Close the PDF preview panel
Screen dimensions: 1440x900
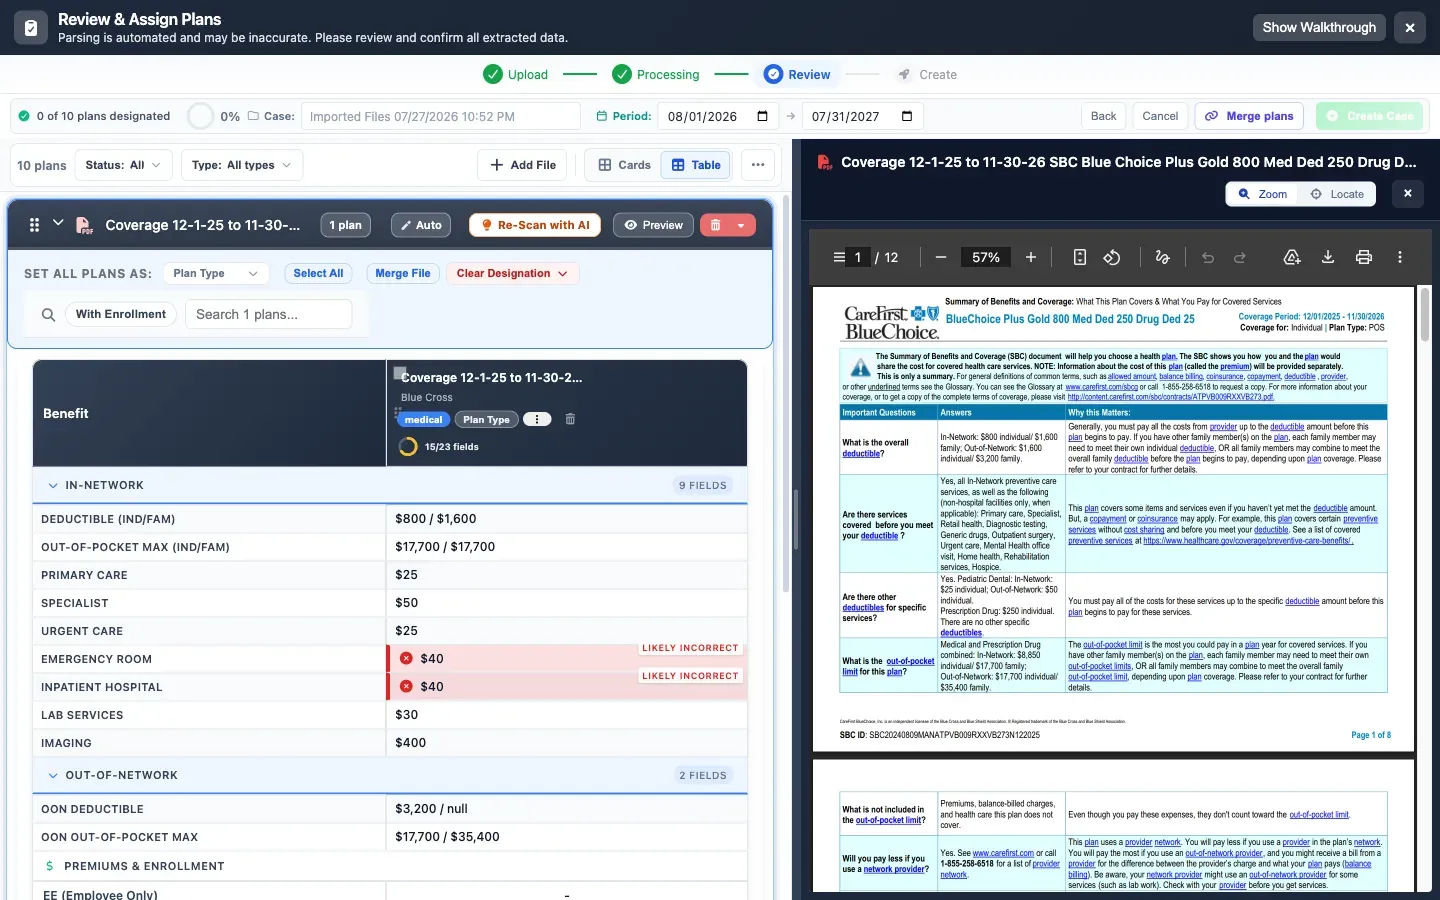[x=1408, y=193]
